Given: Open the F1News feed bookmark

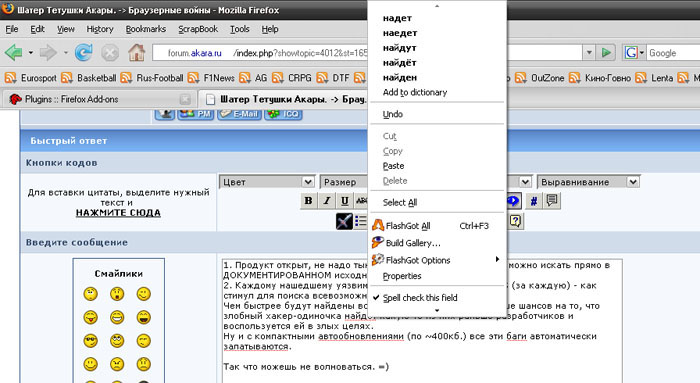Looking at the screenshot, I should pos(211,78).
